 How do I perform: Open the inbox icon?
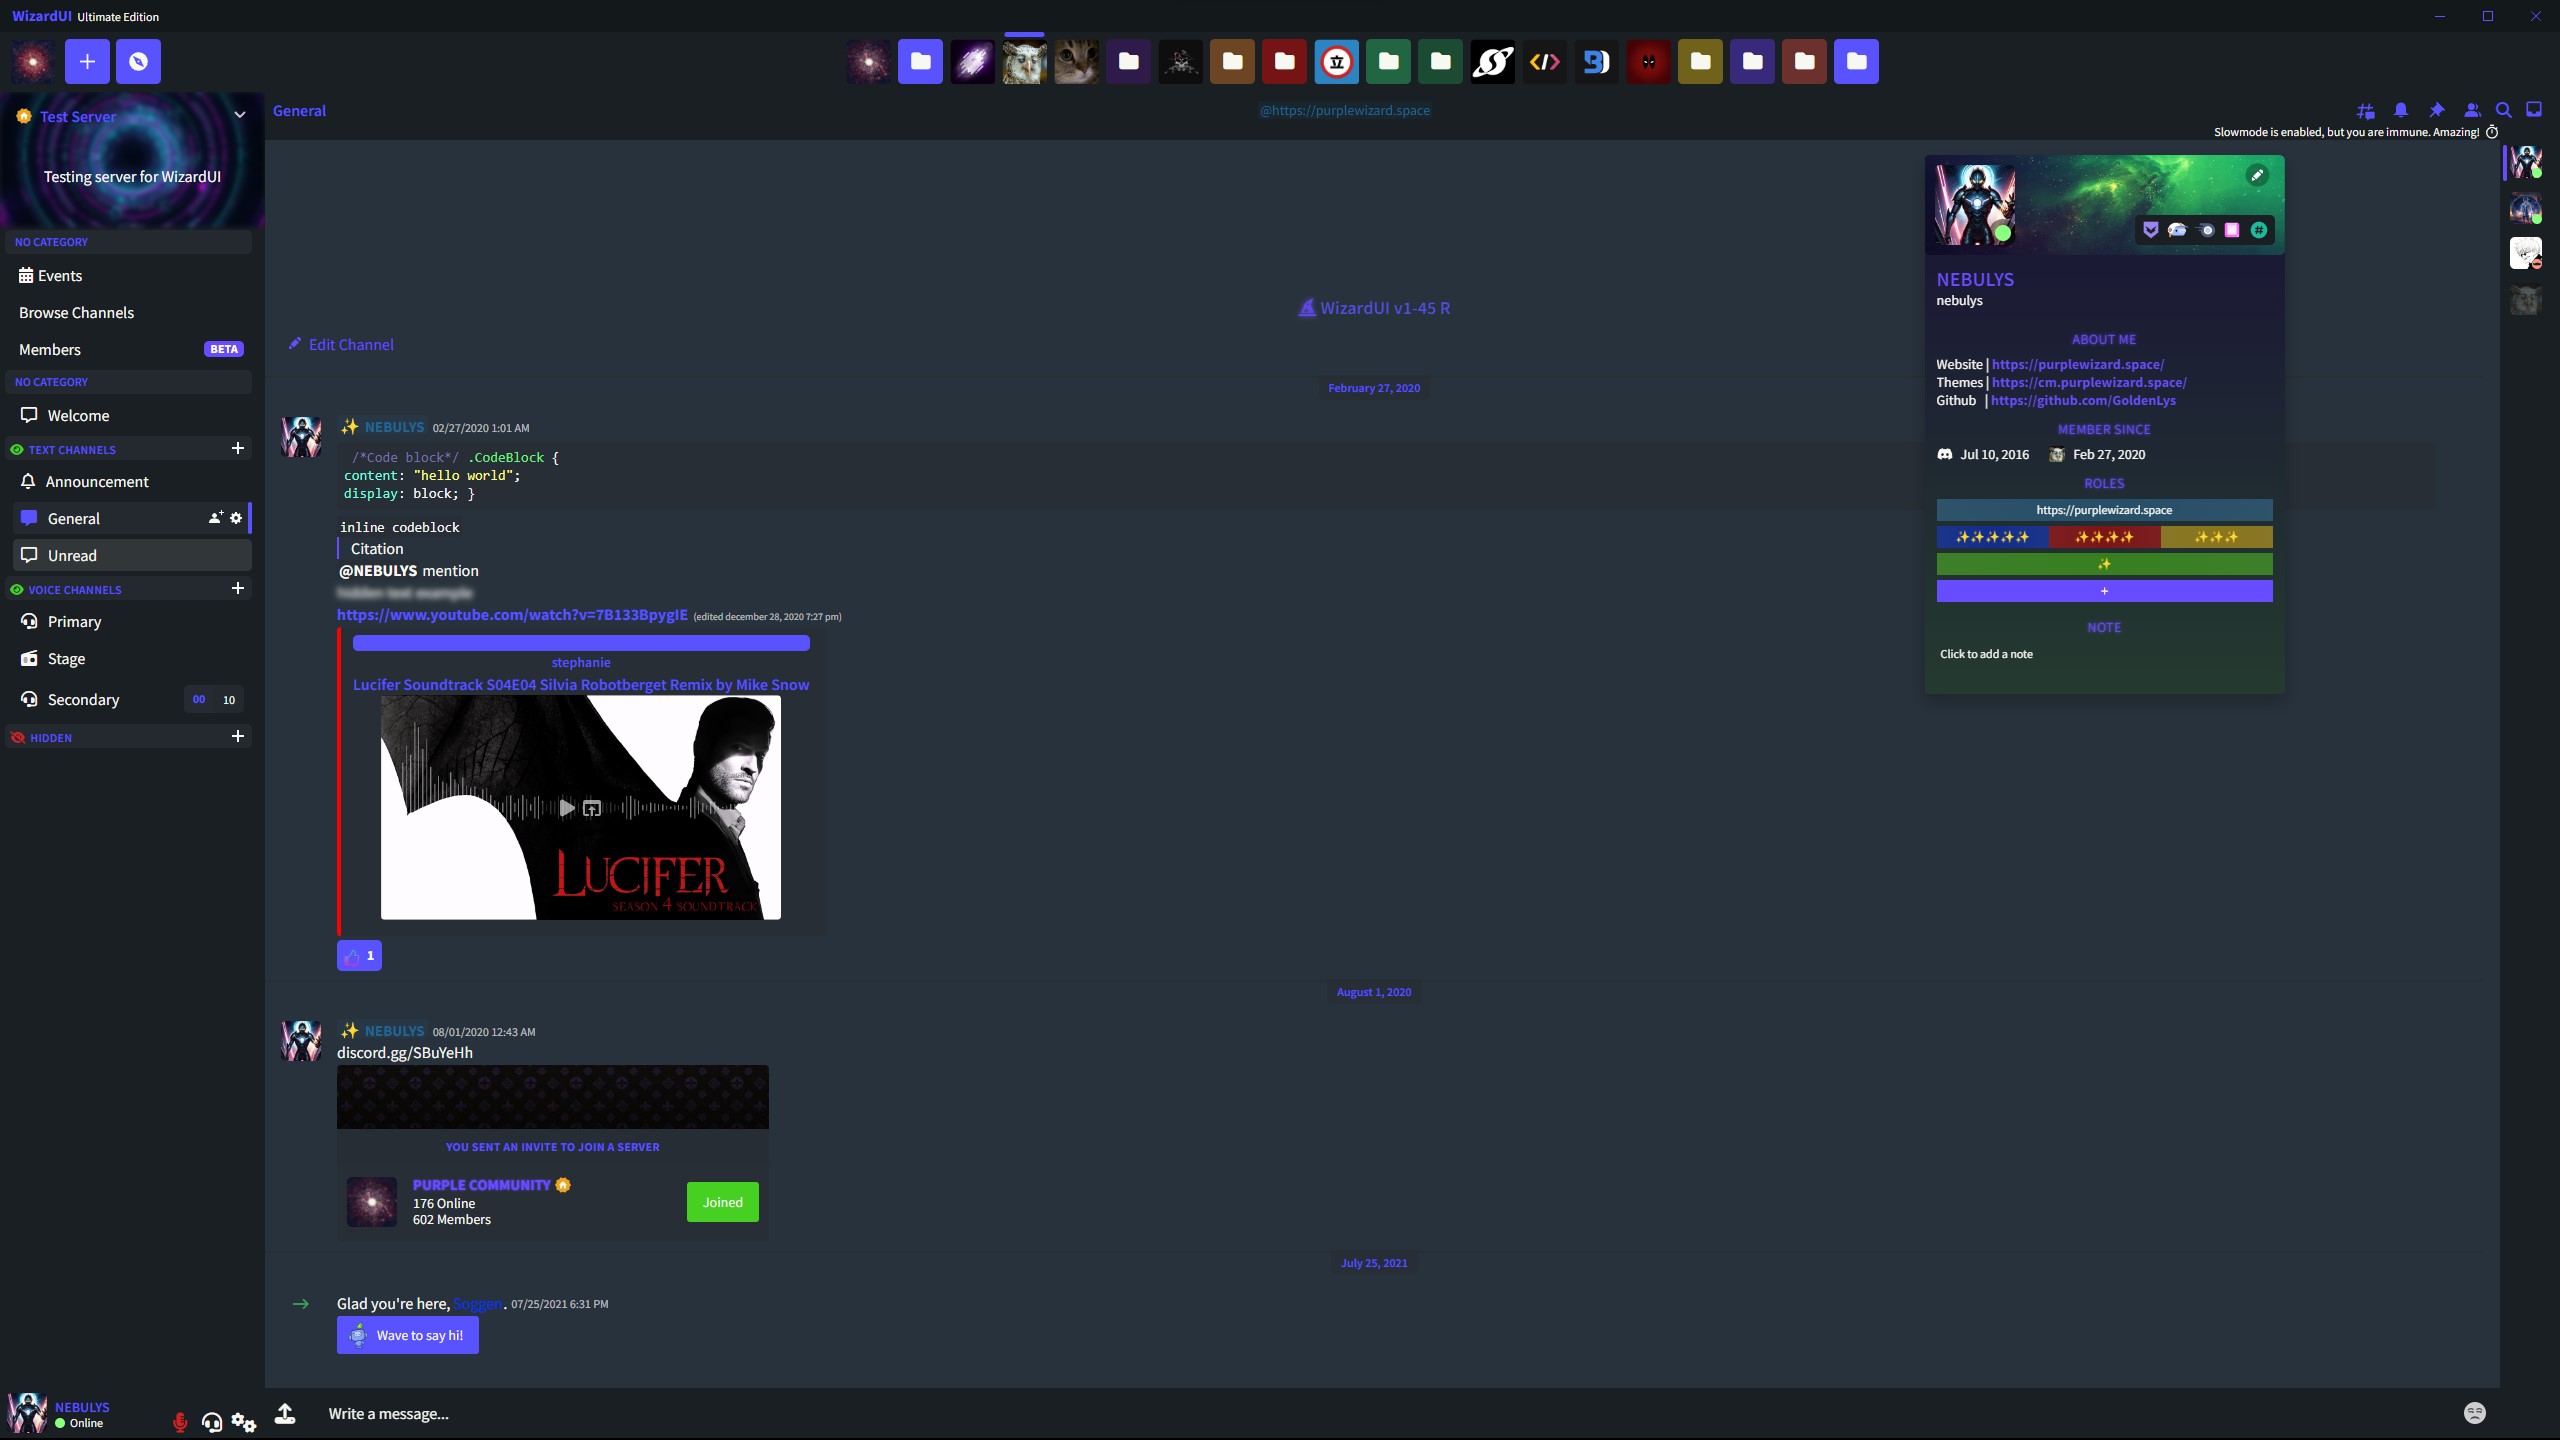point(2534,110)
